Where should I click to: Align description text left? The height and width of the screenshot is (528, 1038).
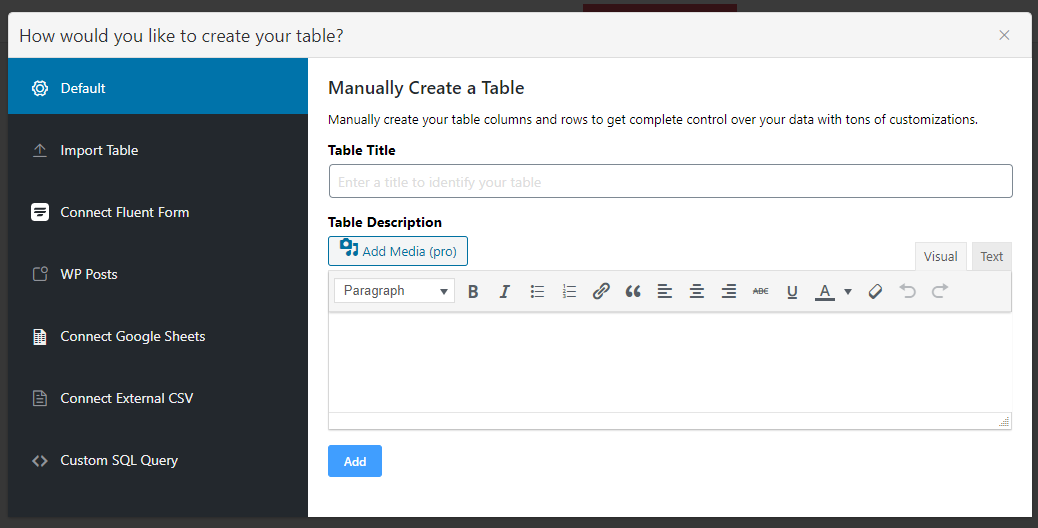pos(665,291)
